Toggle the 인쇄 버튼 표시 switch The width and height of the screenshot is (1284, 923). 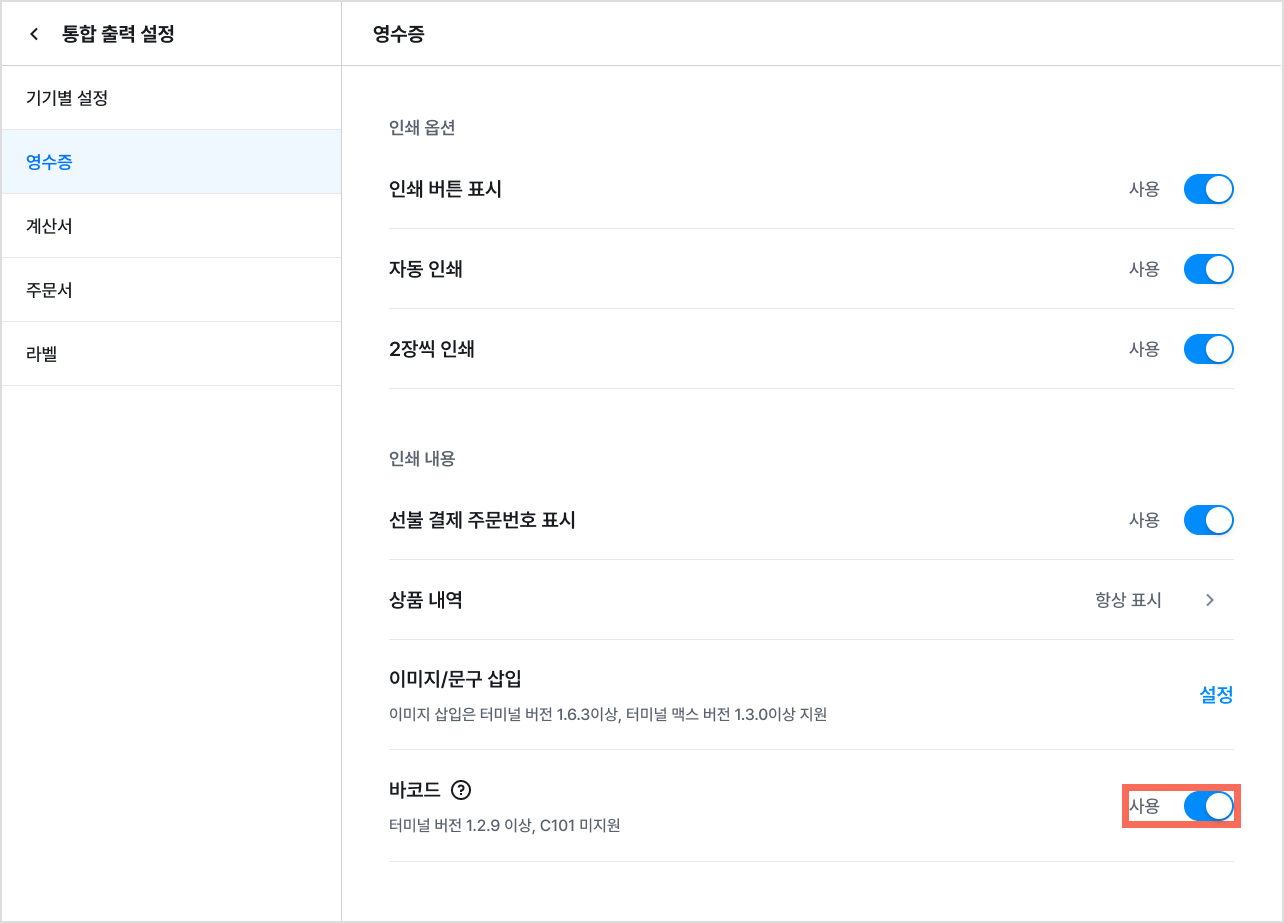(x=1208, y=189)
